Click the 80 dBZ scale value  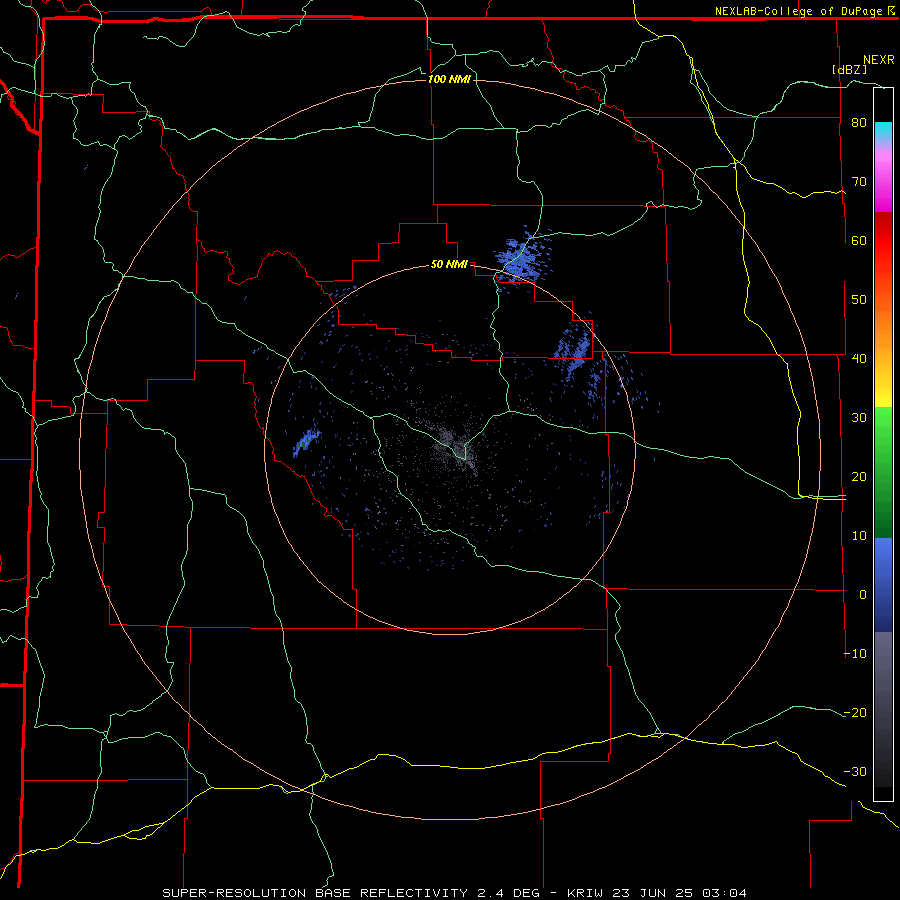pyautogui.click(x=859, y=123)
